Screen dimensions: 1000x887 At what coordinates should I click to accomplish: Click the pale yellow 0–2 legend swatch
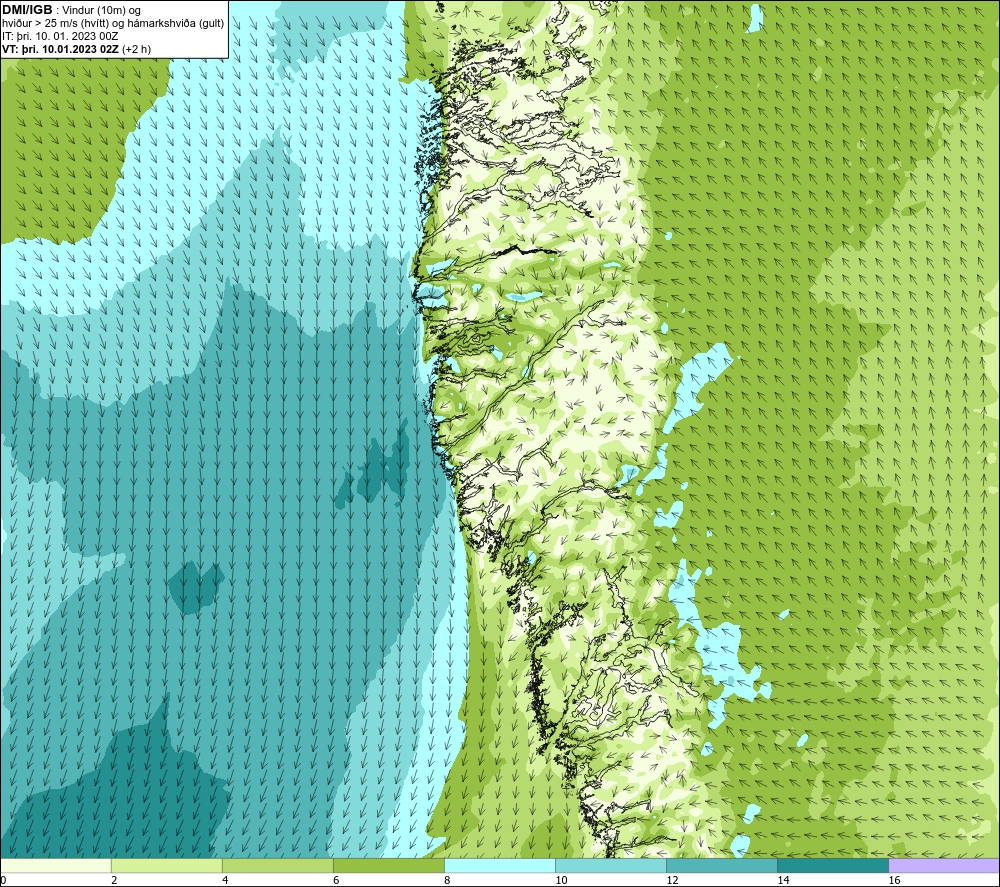click(56, 865)
